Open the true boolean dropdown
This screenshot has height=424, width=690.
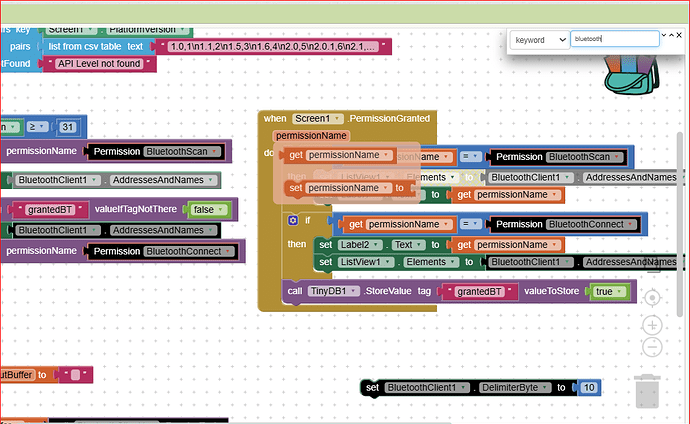609,292
